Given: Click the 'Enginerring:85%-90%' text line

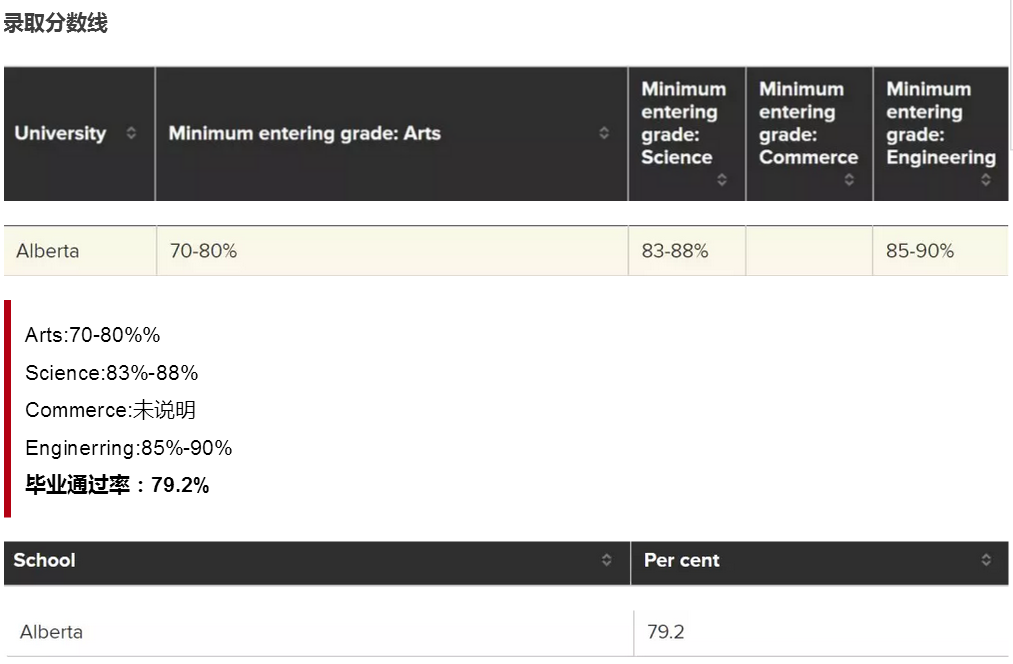Looking at the screenshot, I should click(x=129, y=448).
